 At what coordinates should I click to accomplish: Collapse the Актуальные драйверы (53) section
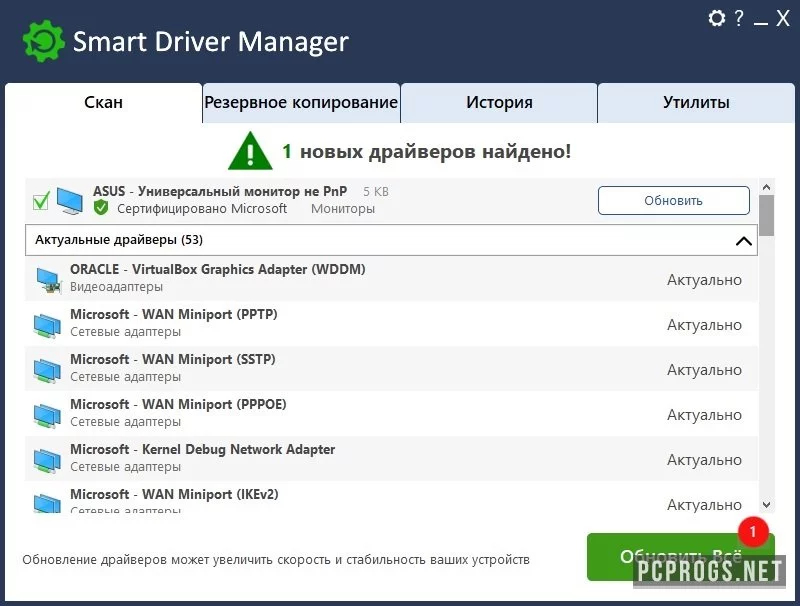(744, 241)
